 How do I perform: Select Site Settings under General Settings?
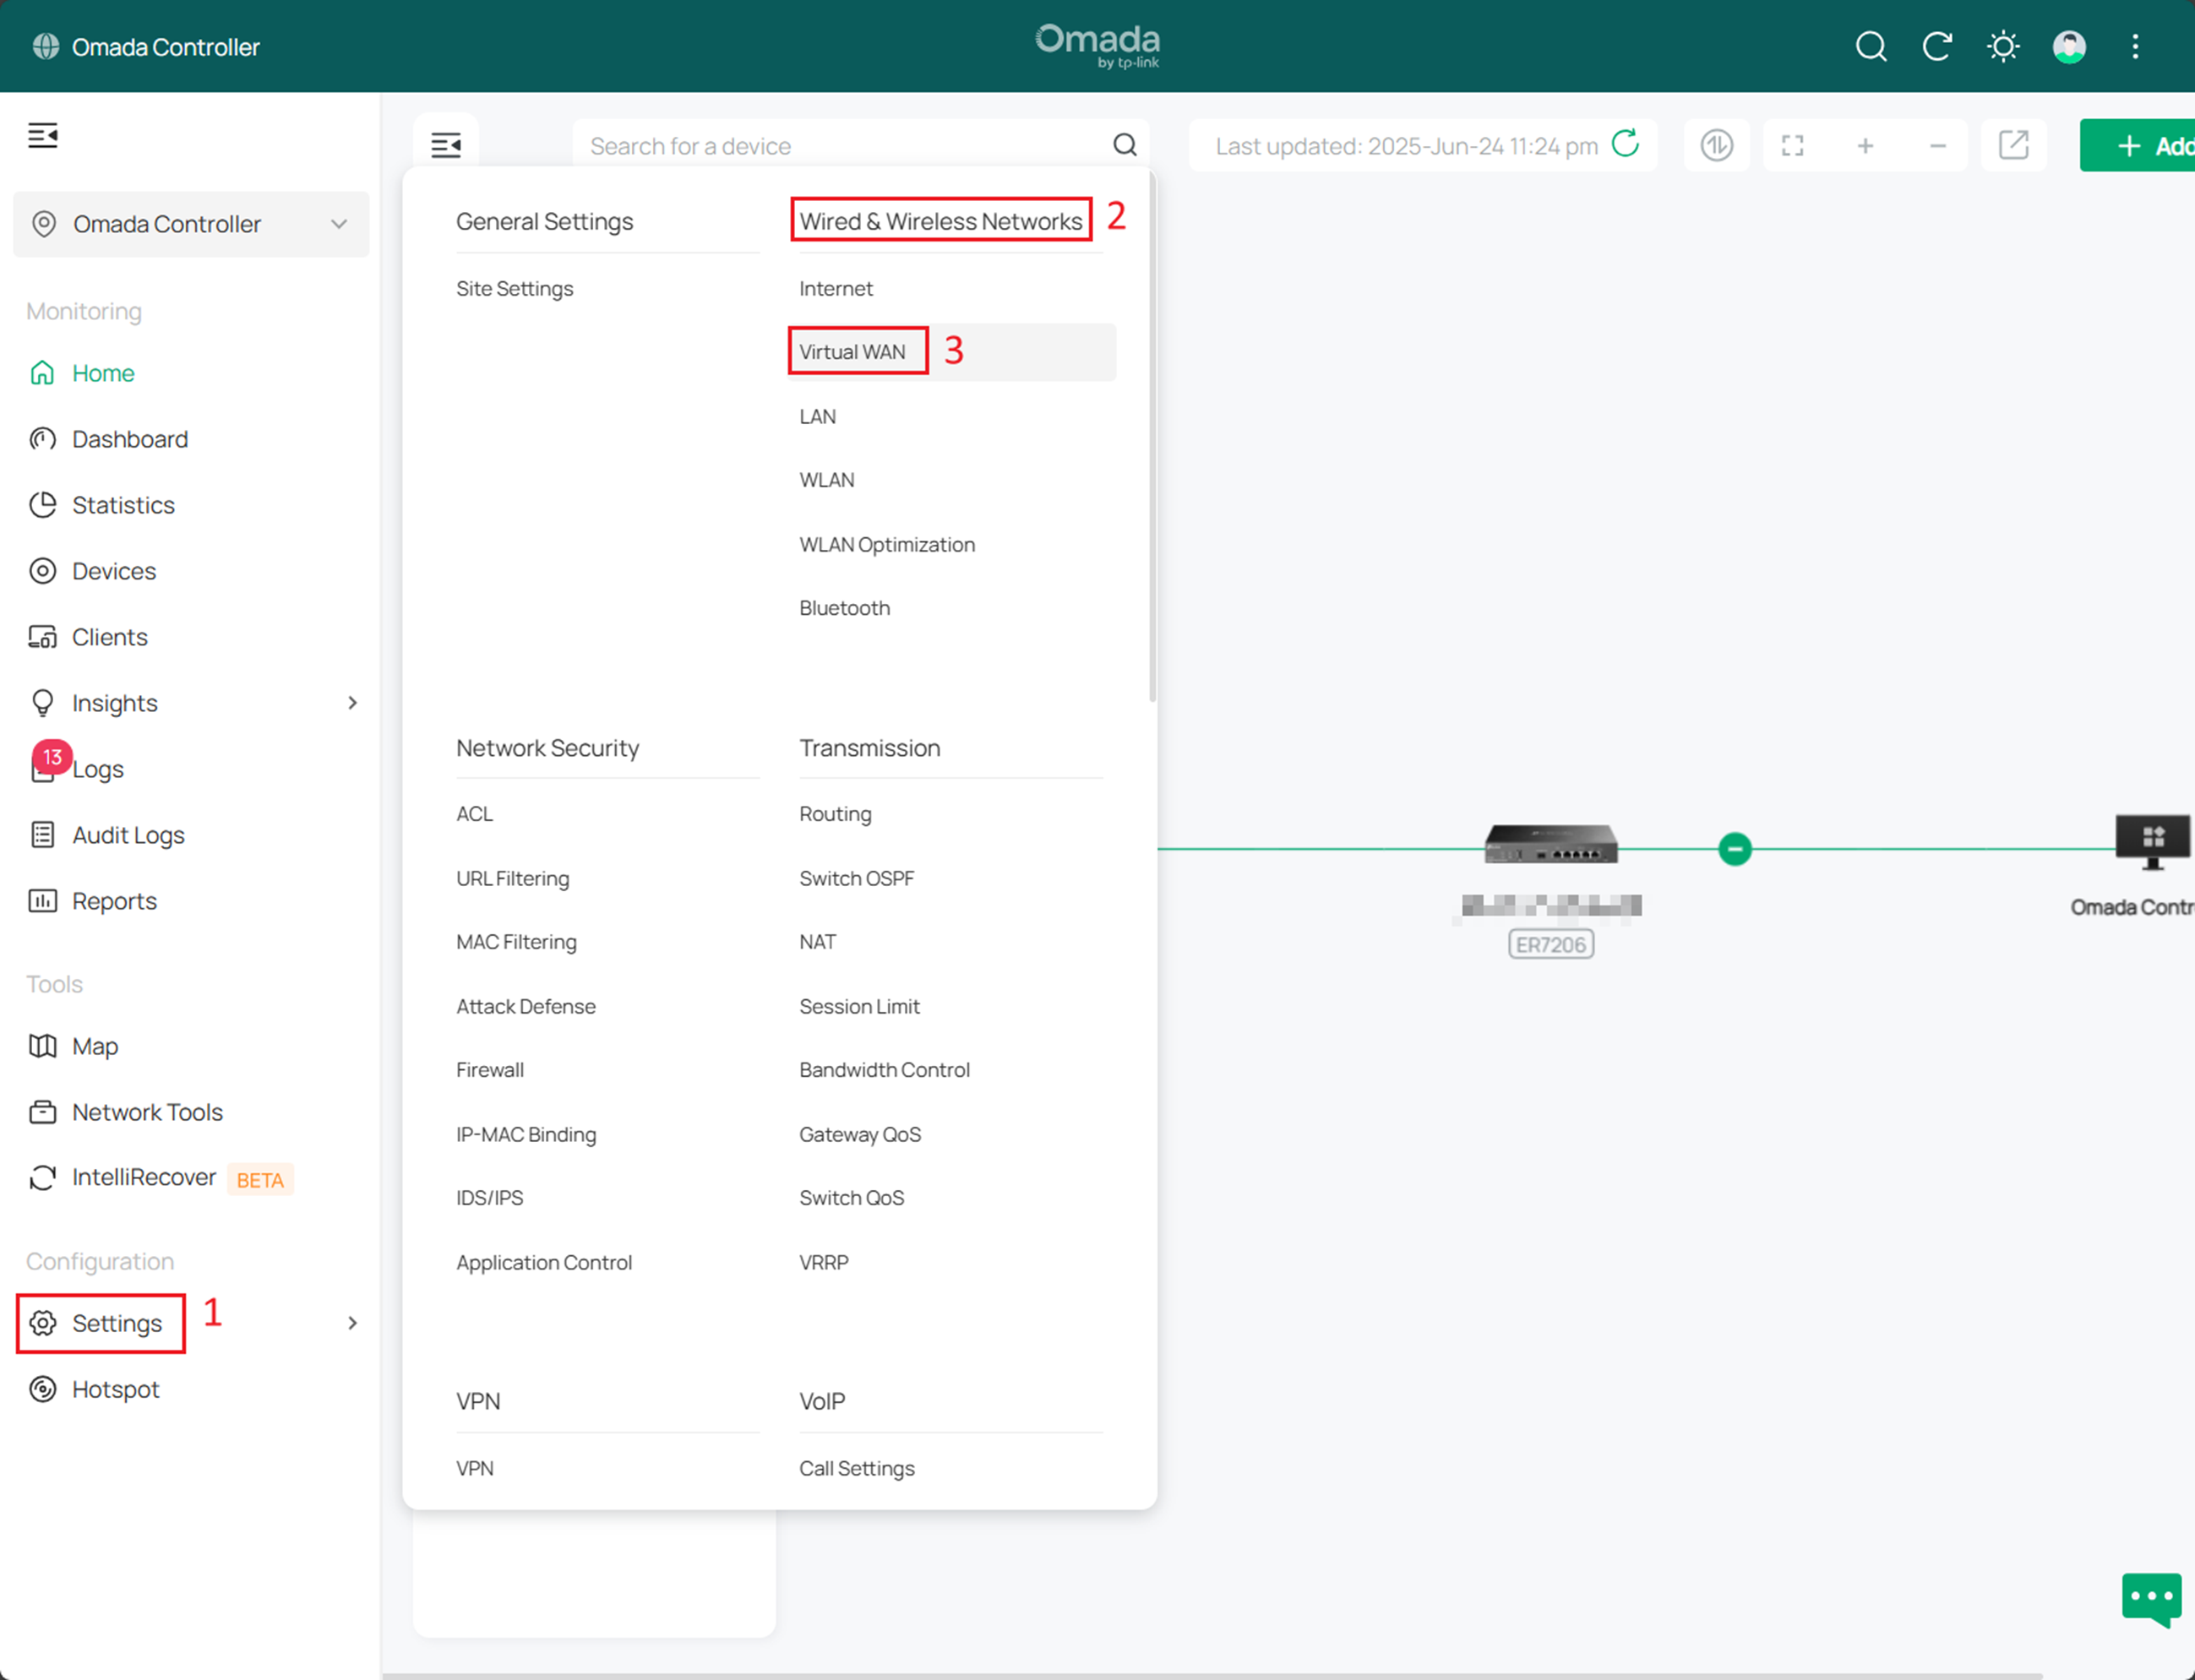(515, 288)
